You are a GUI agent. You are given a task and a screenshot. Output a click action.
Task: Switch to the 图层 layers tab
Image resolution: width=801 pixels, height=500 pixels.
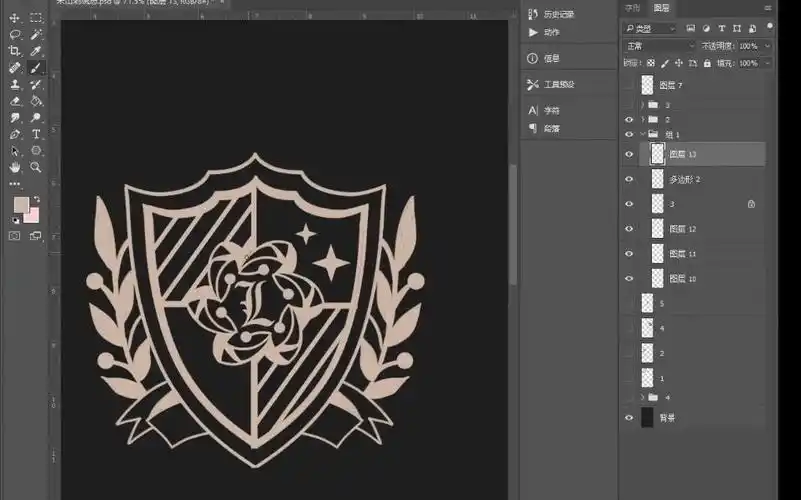(661, 8)
